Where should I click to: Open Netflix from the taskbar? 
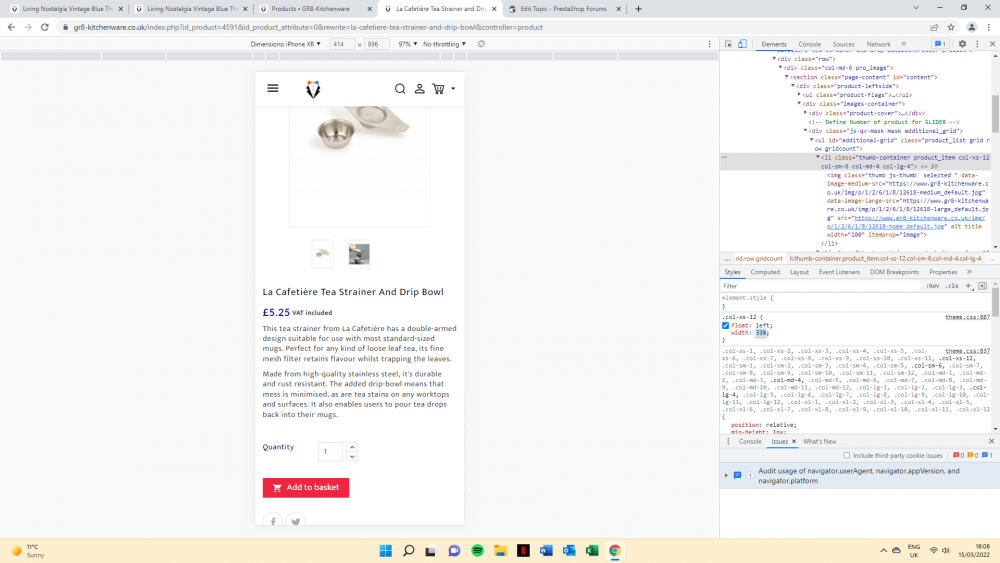(x=523, y=550)
